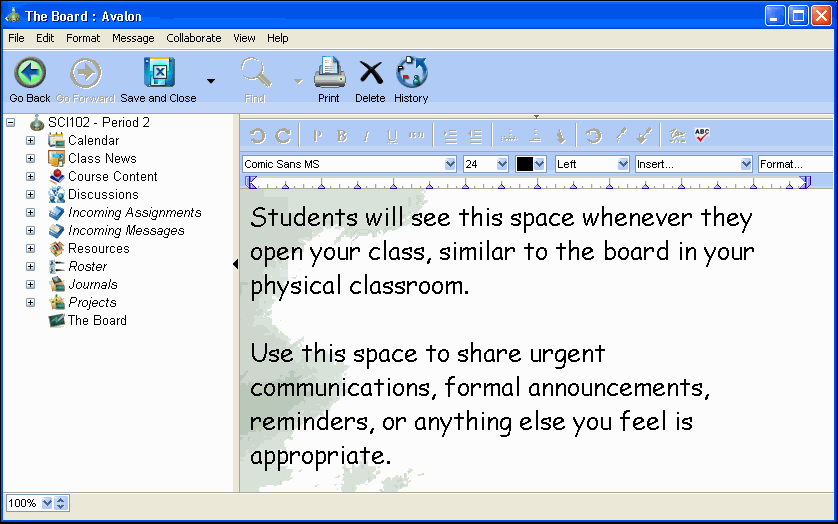838x524 pixels.
Task: Expand the Course Content tree node
Action: click(30, 177)
